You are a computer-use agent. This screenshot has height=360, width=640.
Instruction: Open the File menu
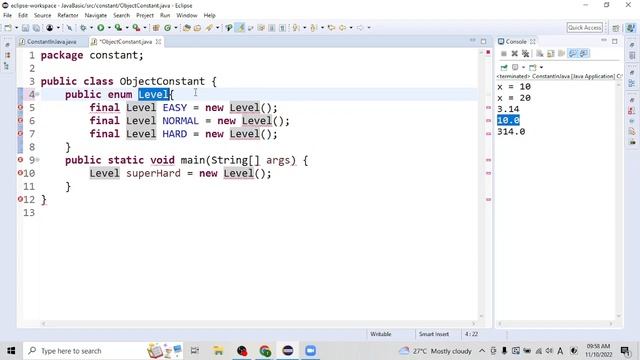(7, 16)
